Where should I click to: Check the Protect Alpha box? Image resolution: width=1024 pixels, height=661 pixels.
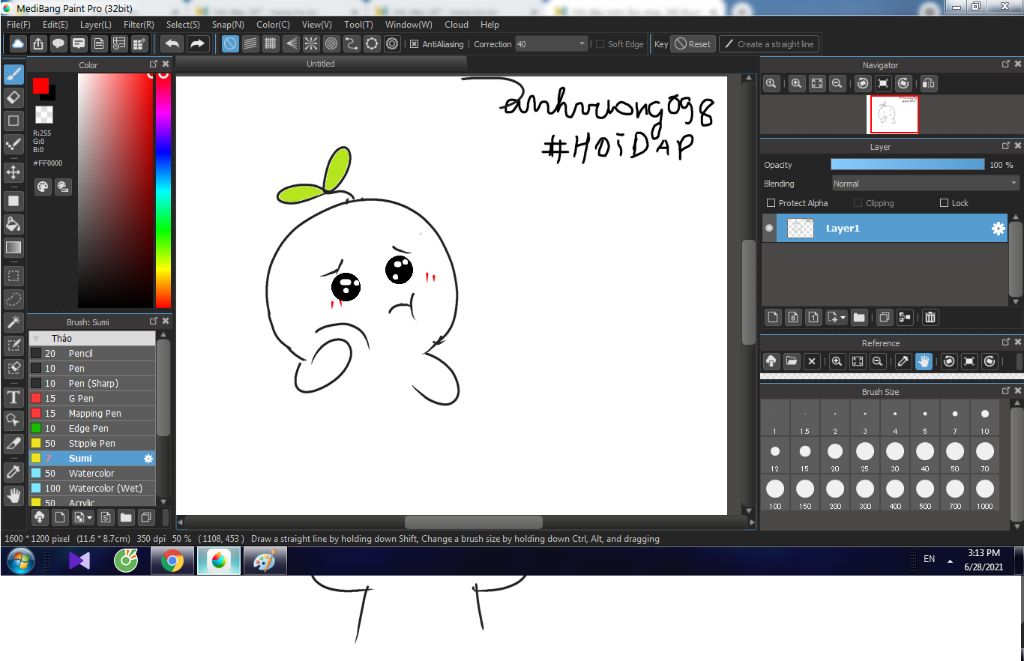[x=771, y=203]
